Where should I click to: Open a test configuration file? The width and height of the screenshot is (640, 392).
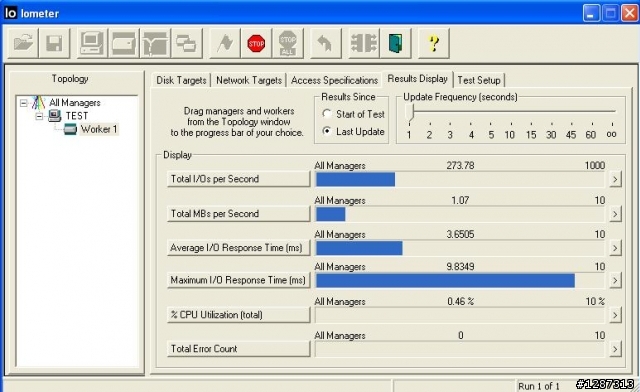click(23, 43)
